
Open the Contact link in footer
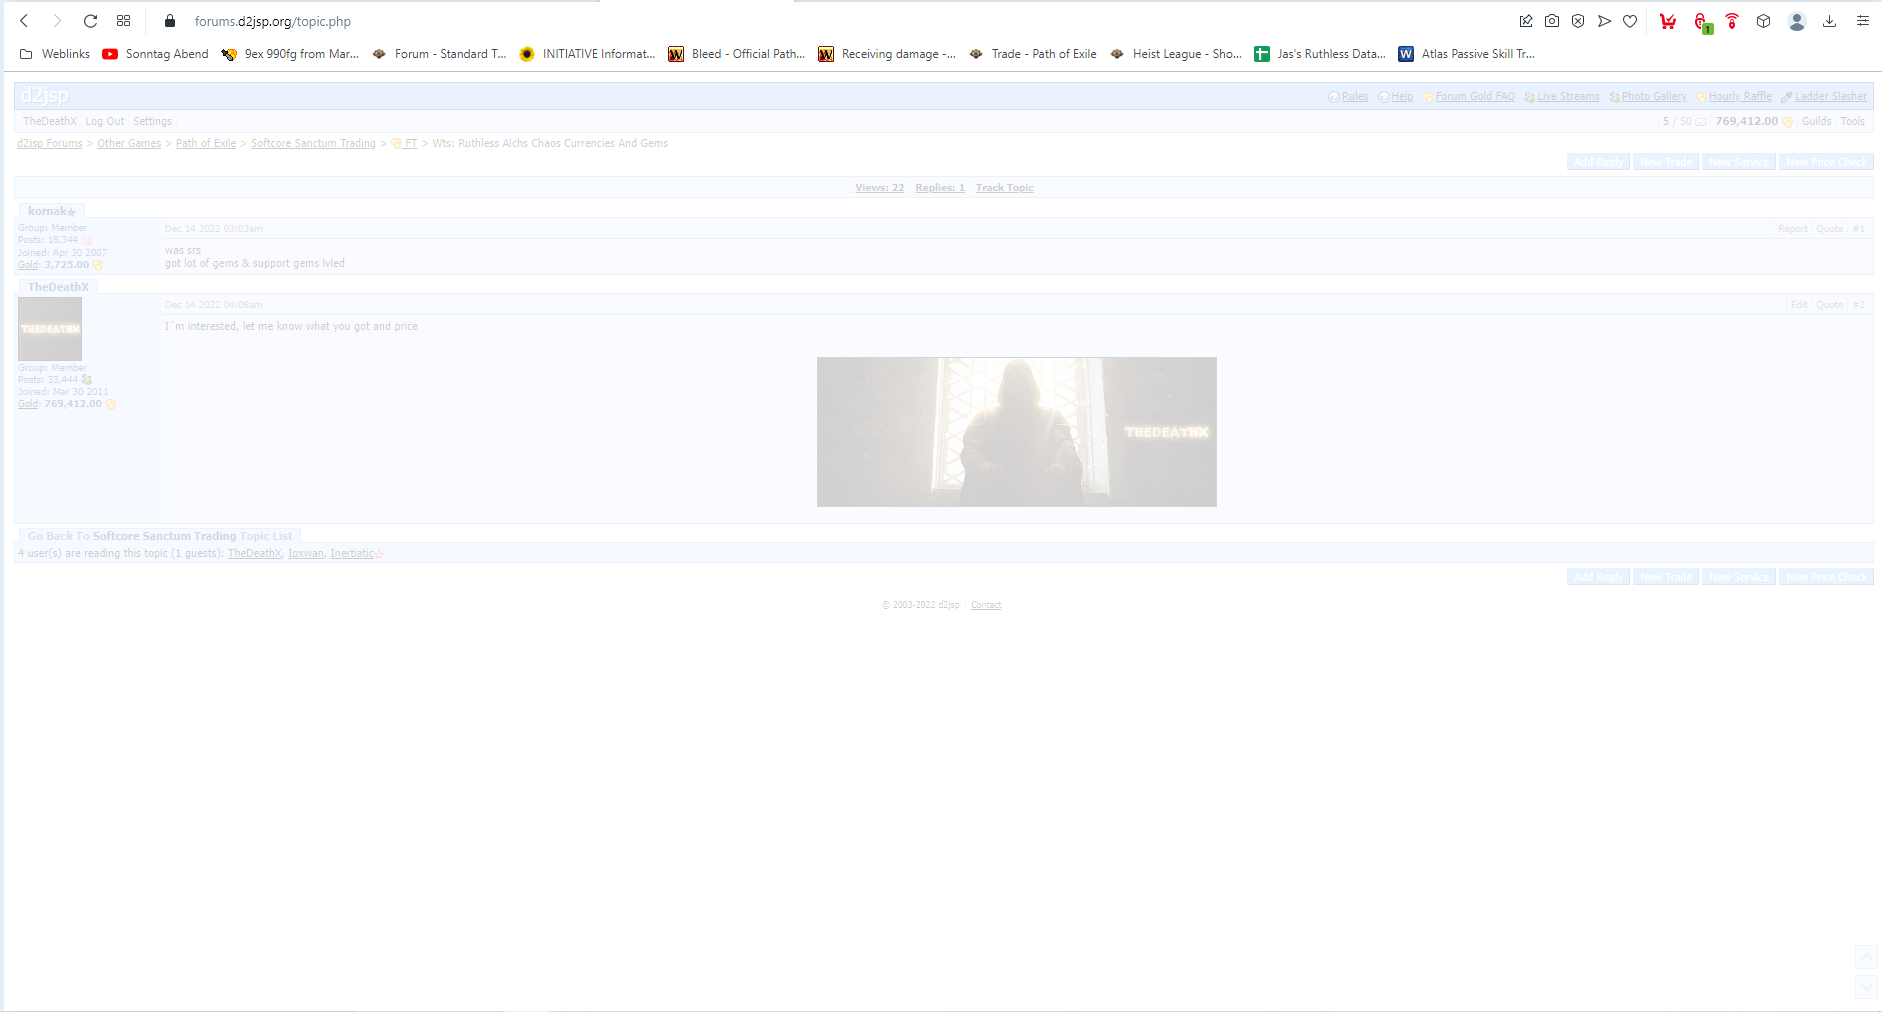(x=986, y=605)
